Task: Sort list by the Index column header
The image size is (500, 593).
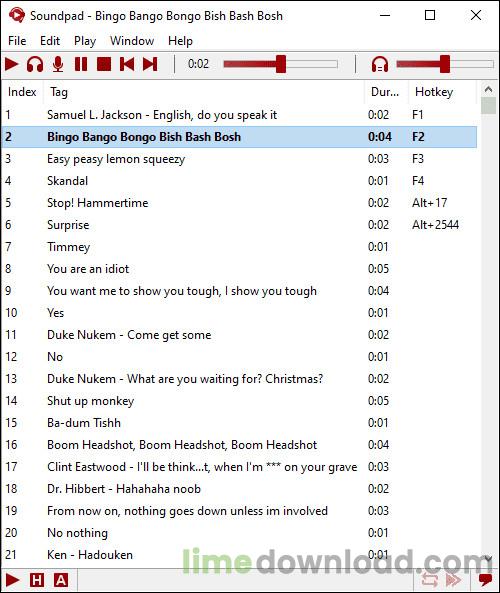Action: pyautogui.click(x=22, y=92)
